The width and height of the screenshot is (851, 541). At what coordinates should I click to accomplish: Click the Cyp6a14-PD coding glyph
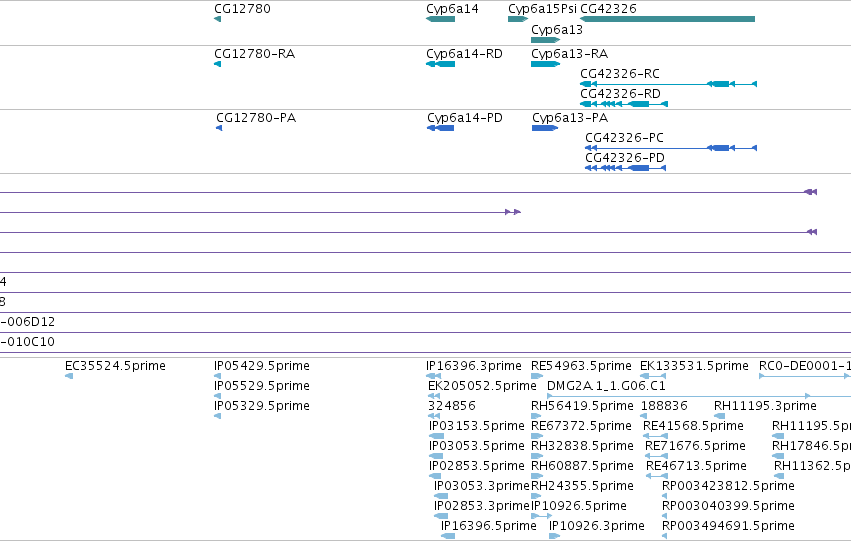[x=441, y=128]
